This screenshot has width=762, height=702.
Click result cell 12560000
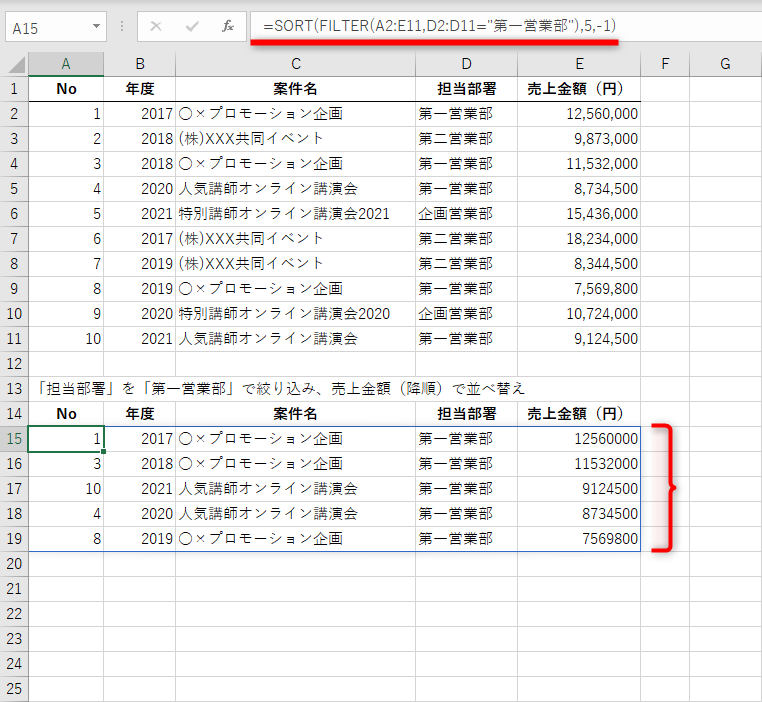click(x=579, y=439)
